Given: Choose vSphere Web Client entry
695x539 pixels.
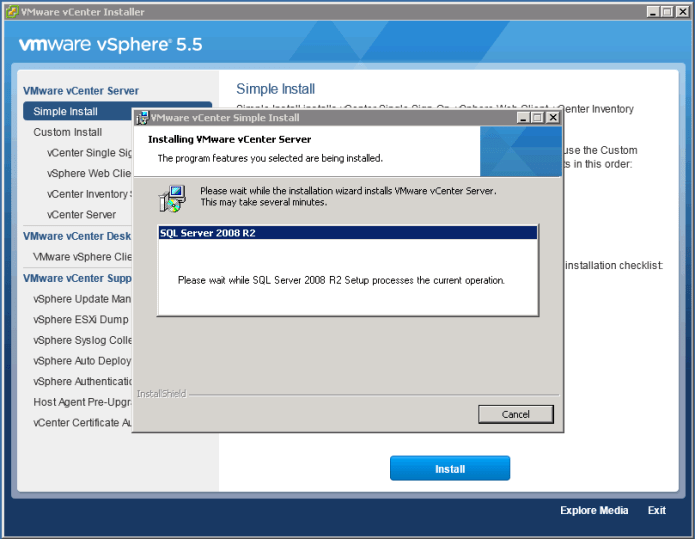Looking at the screenshot, I should click(x=89, y=173).
